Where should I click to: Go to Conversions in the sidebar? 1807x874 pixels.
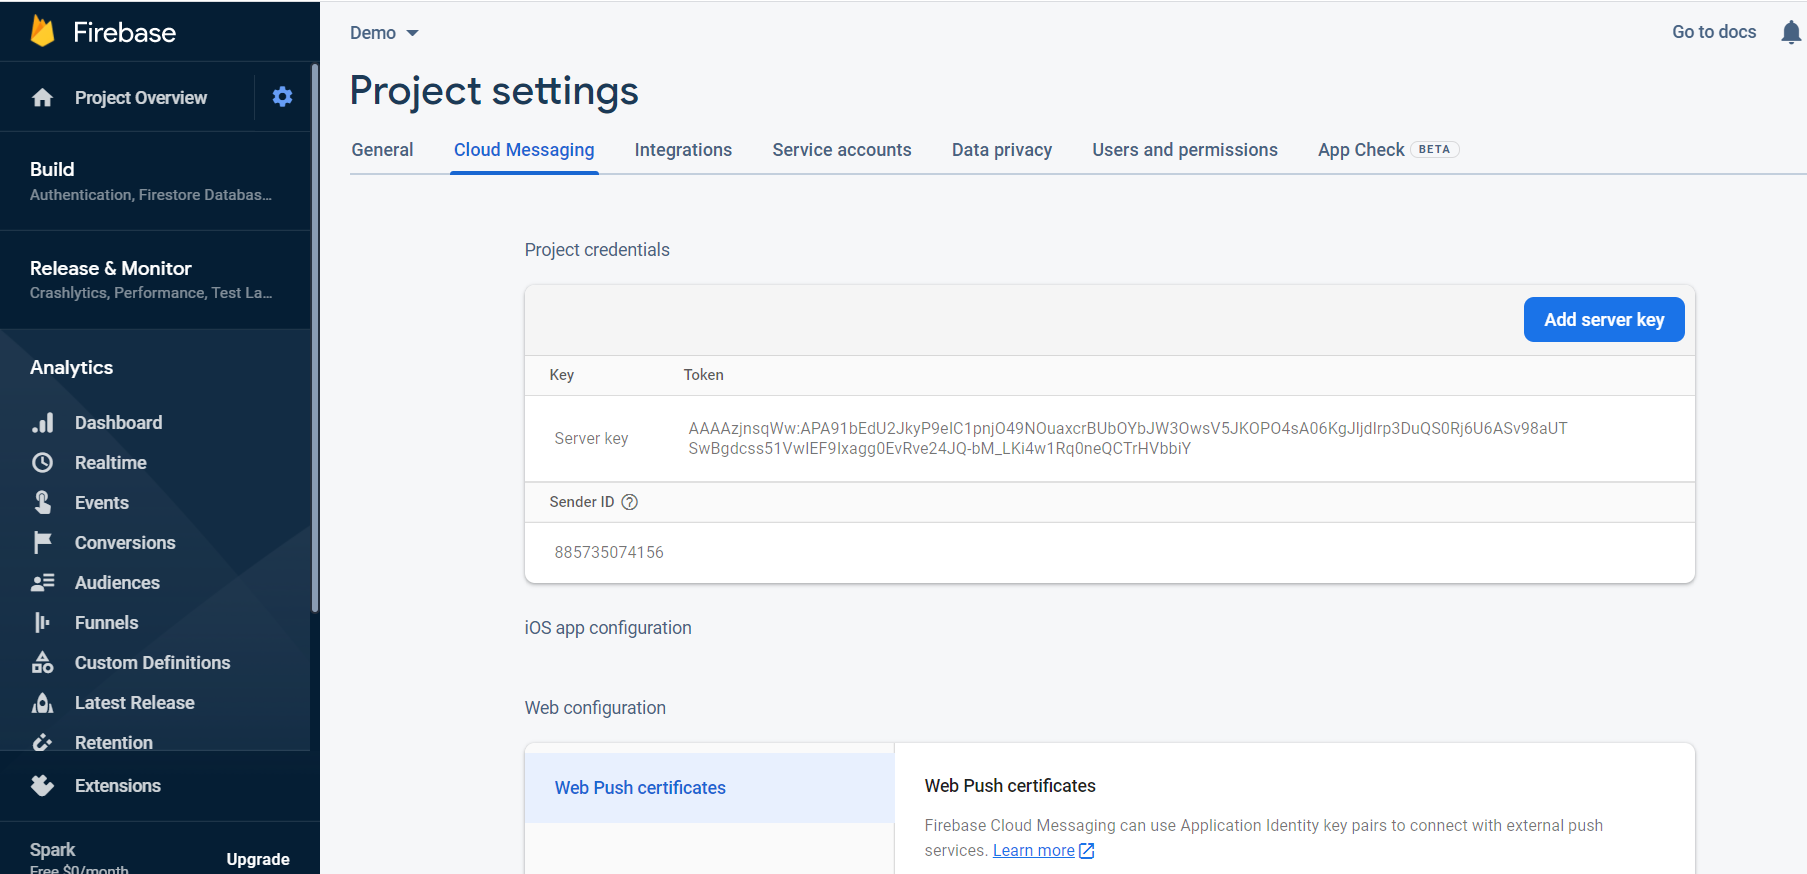pyautogui.click(x=125, y=543)
